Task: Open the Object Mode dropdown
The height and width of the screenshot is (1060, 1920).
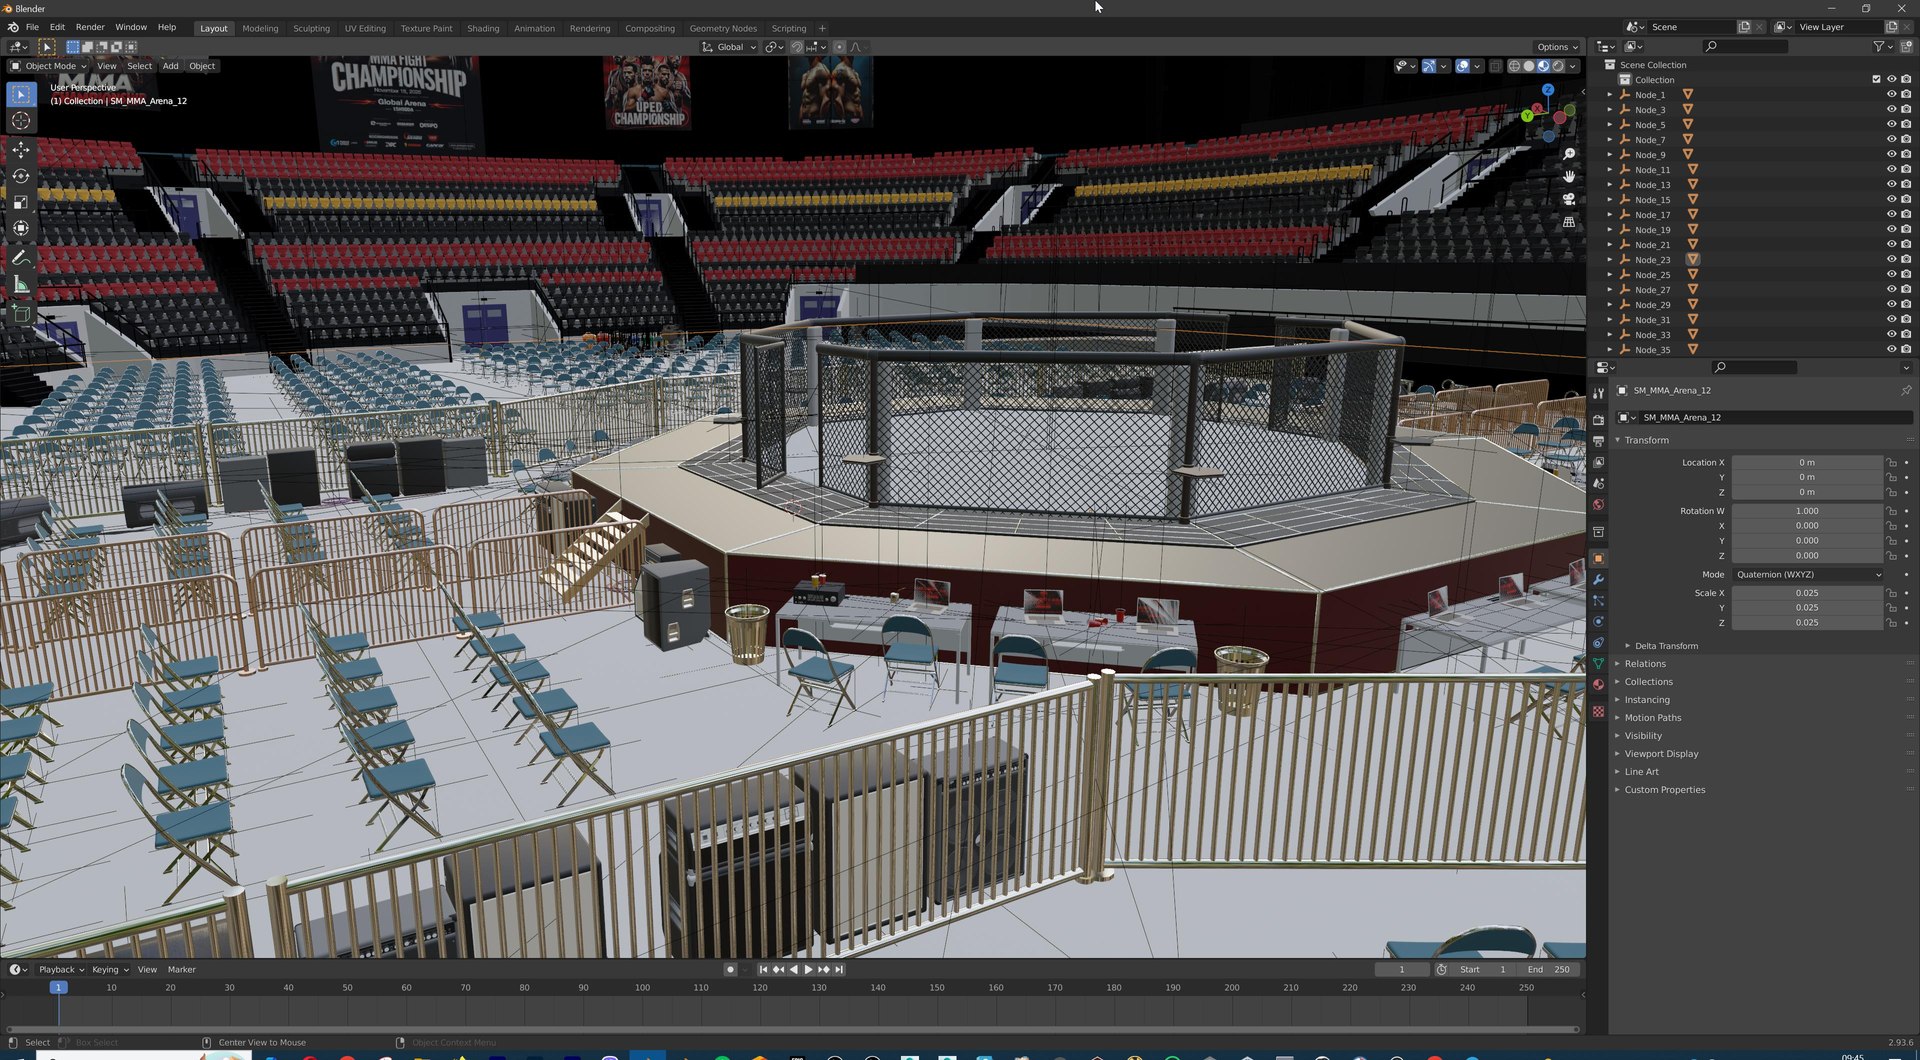Action: tap(49, 66)
